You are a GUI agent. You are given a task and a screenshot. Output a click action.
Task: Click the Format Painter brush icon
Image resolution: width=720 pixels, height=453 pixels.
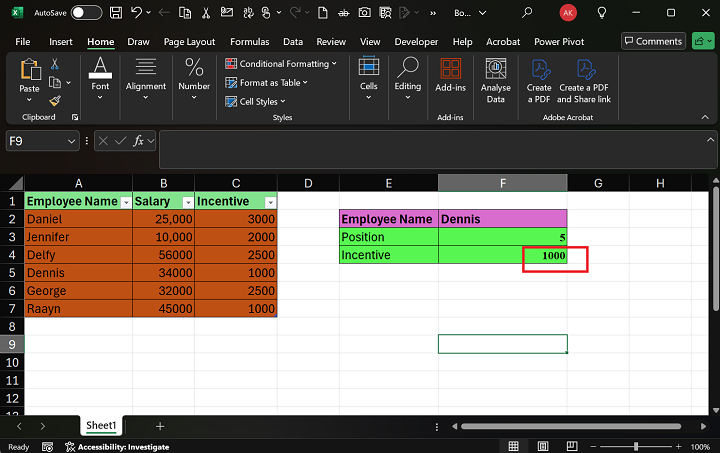55,100
